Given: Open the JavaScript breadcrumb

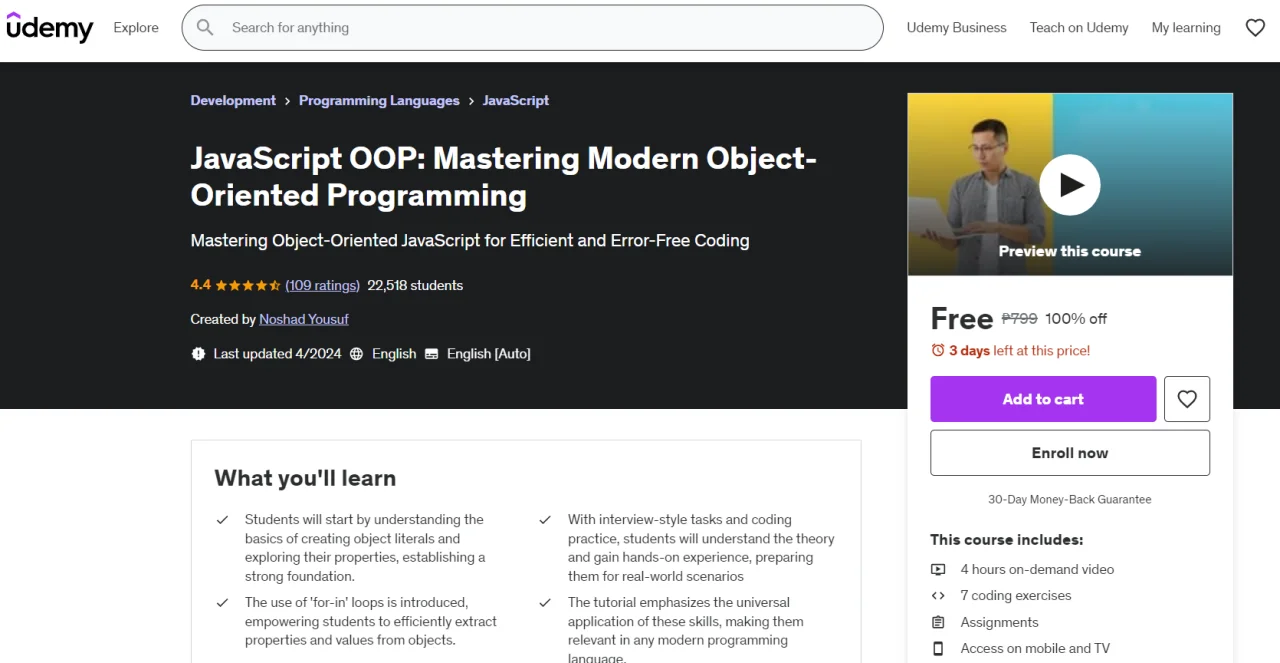Looking at the screenshot, I should click(x=516, y=100).
